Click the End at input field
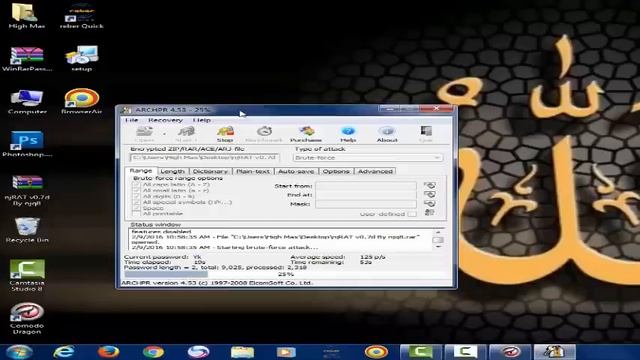 [x=366, y=195]
